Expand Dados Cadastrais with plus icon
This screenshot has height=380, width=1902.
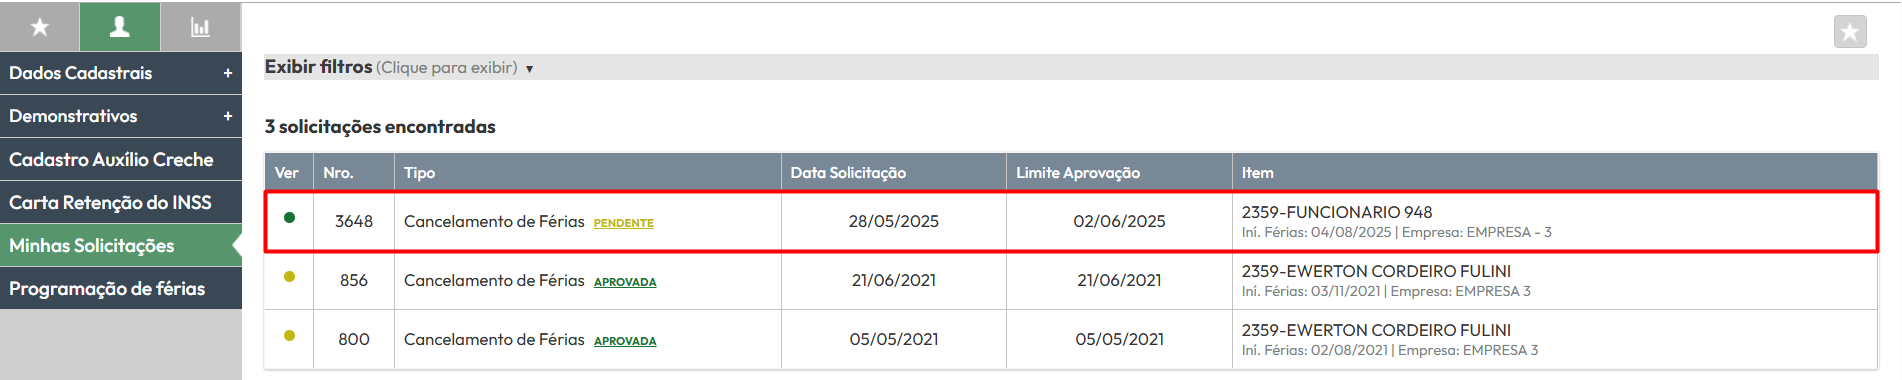click(x=228, y=73)
